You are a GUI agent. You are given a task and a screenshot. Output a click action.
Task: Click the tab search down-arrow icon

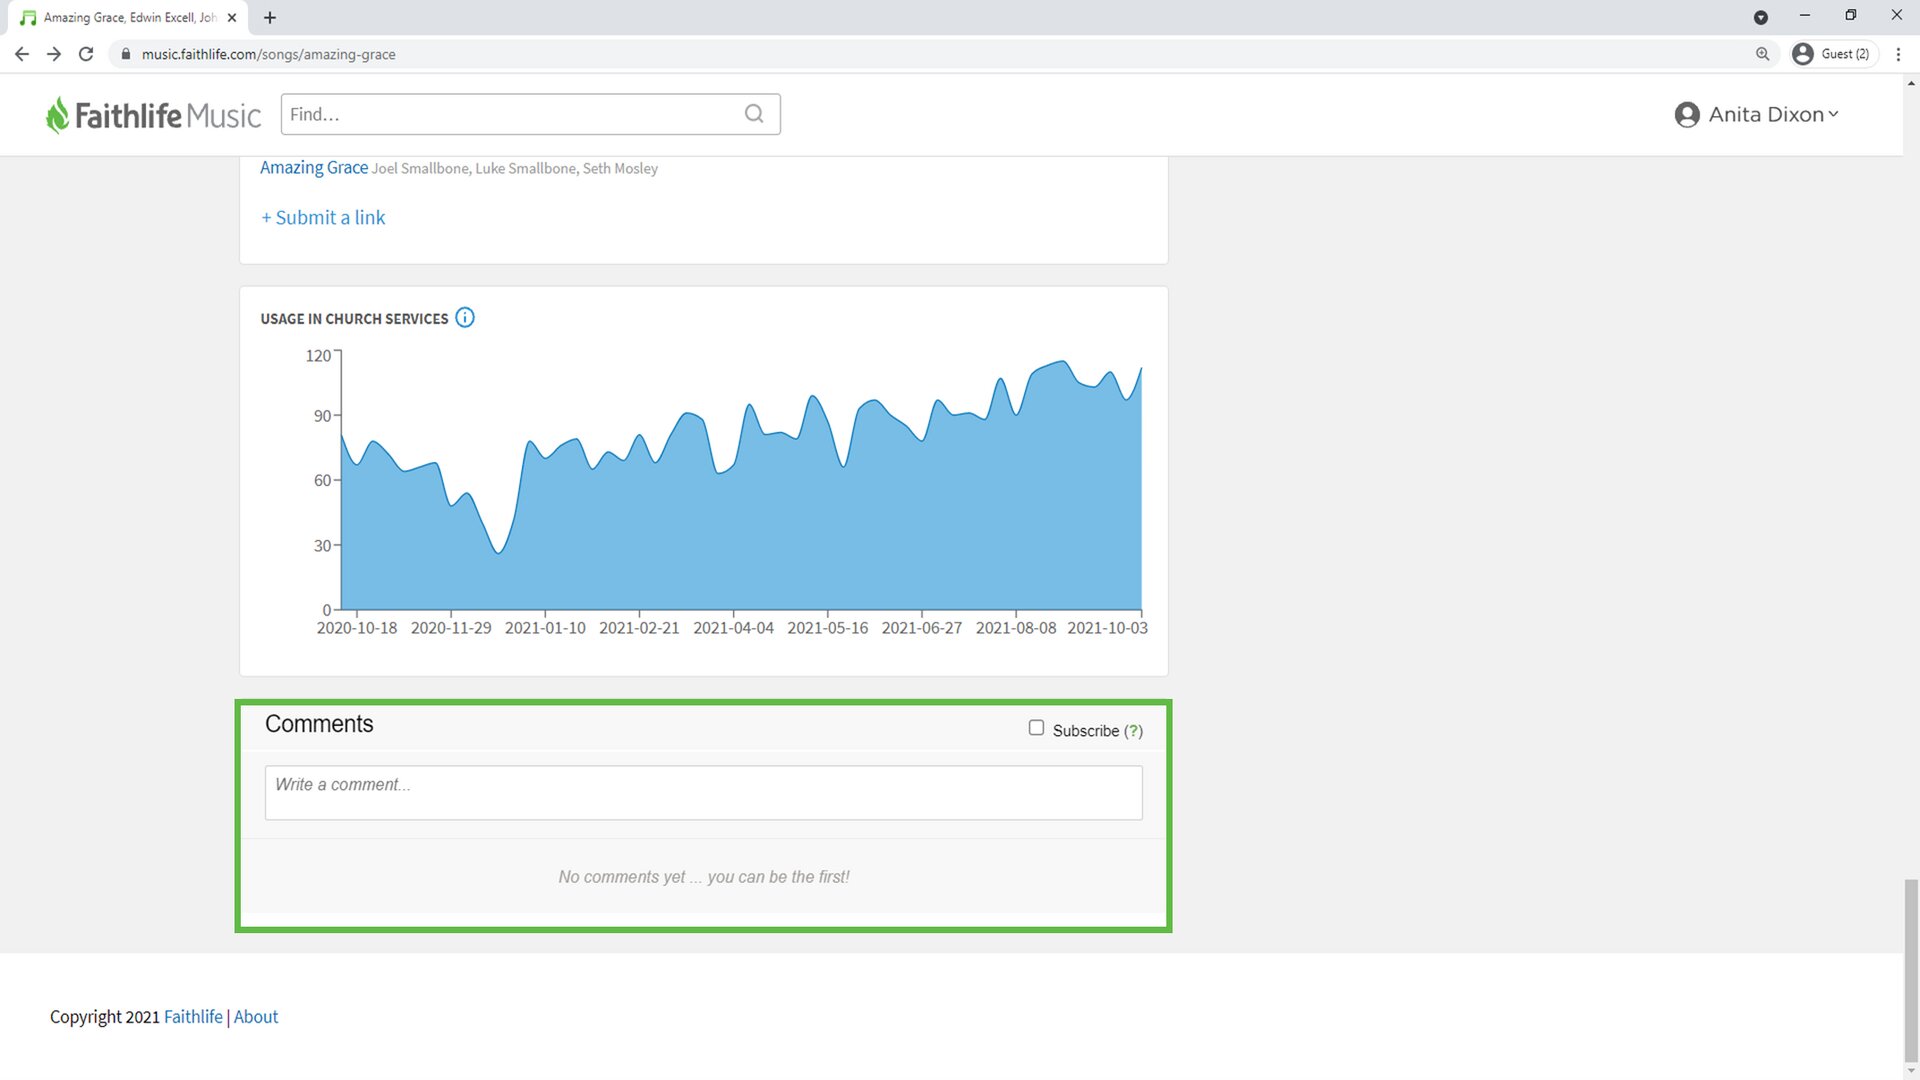point(1761,17)
